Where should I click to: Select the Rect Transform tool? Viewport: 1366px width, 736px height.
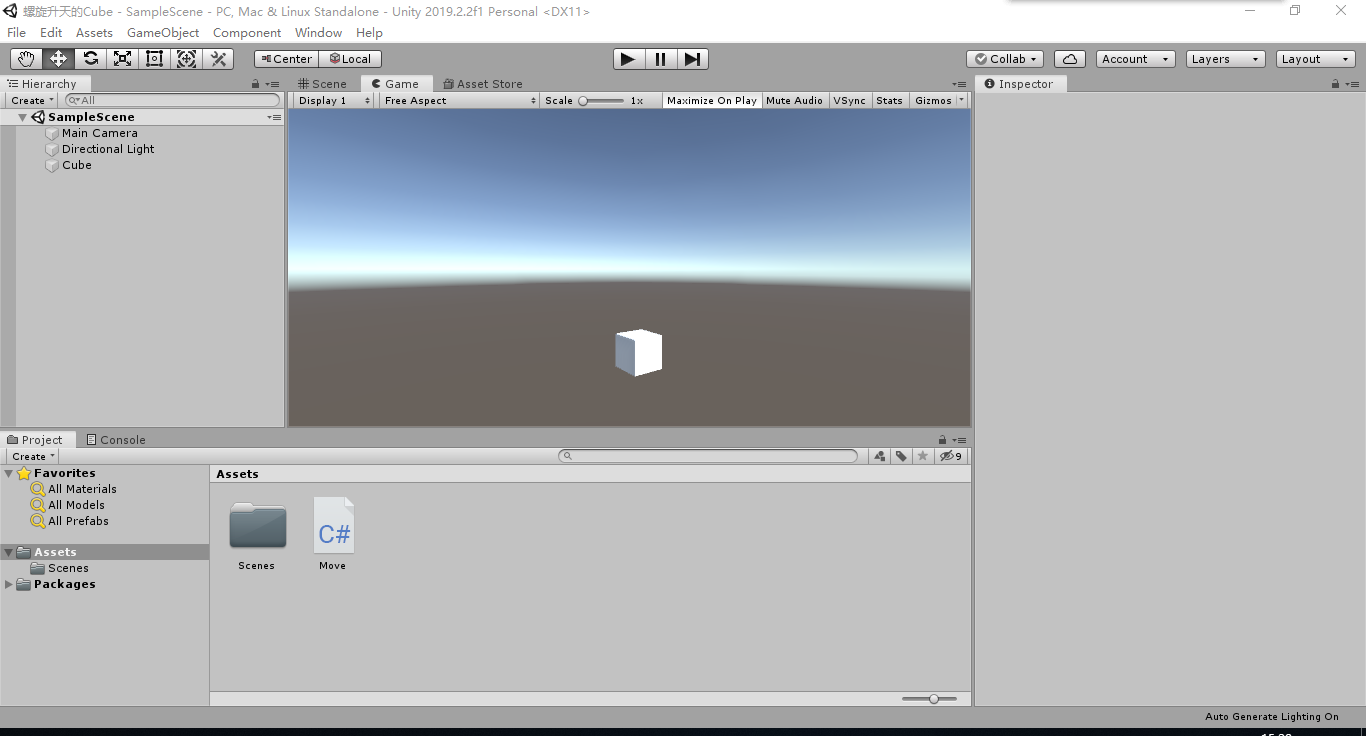point(154,58)
